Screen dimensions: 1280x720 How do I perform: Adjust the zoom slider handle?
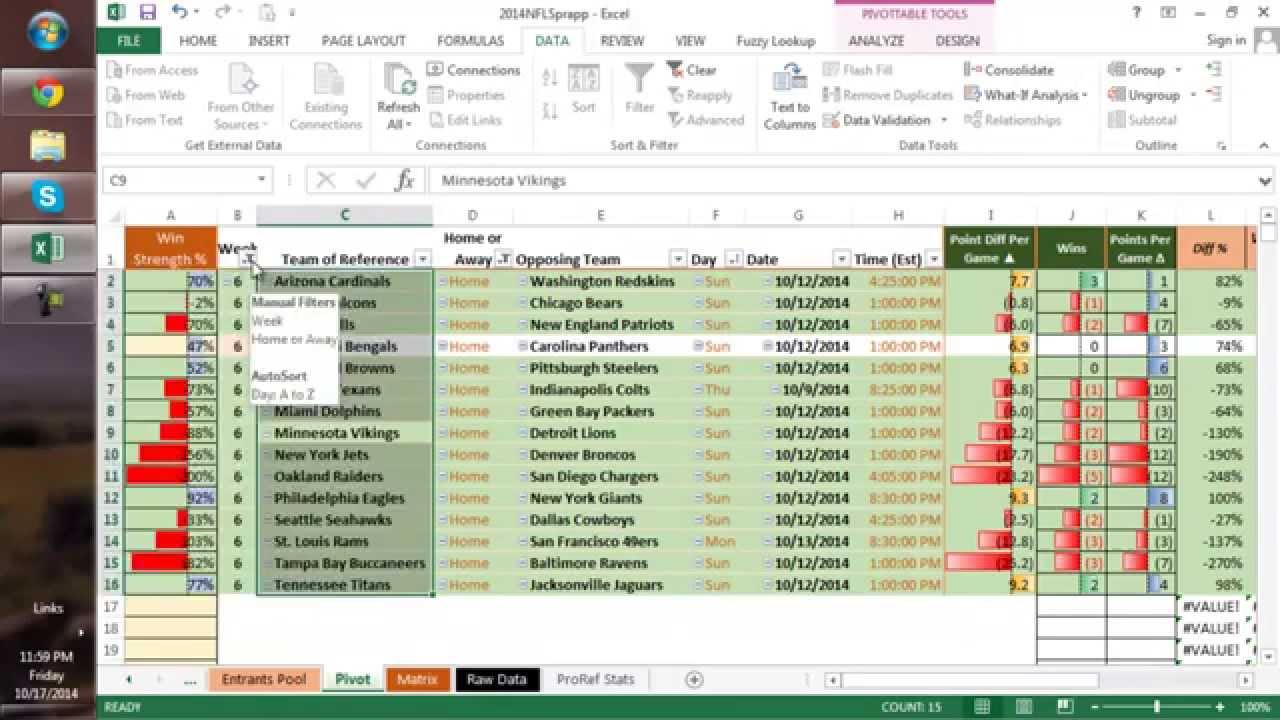(1157, 707)
